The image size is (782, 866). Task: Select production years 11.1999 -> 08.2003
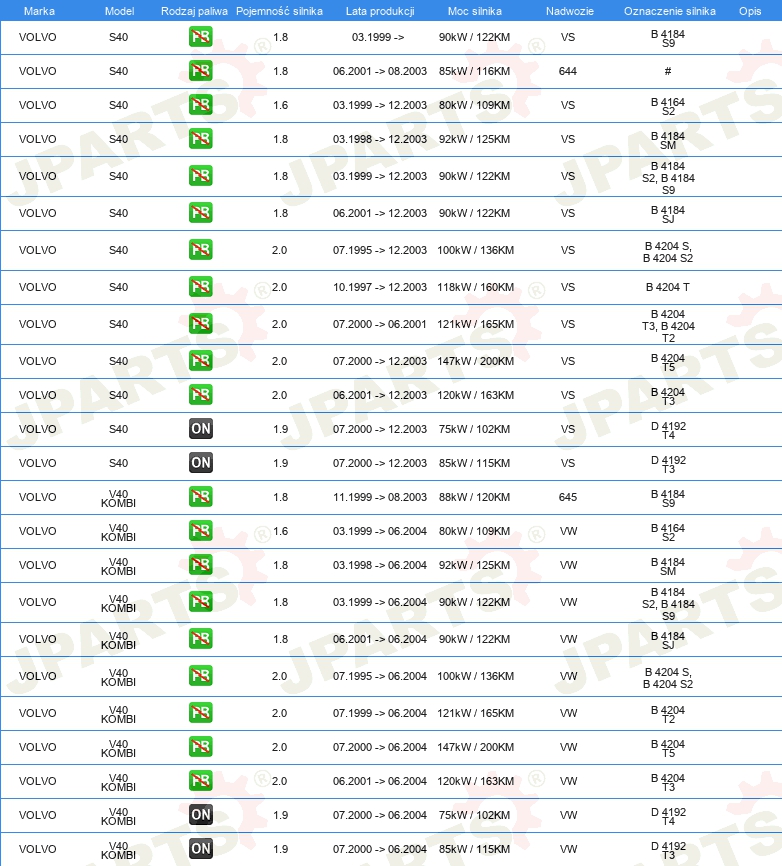coord(380,497)
